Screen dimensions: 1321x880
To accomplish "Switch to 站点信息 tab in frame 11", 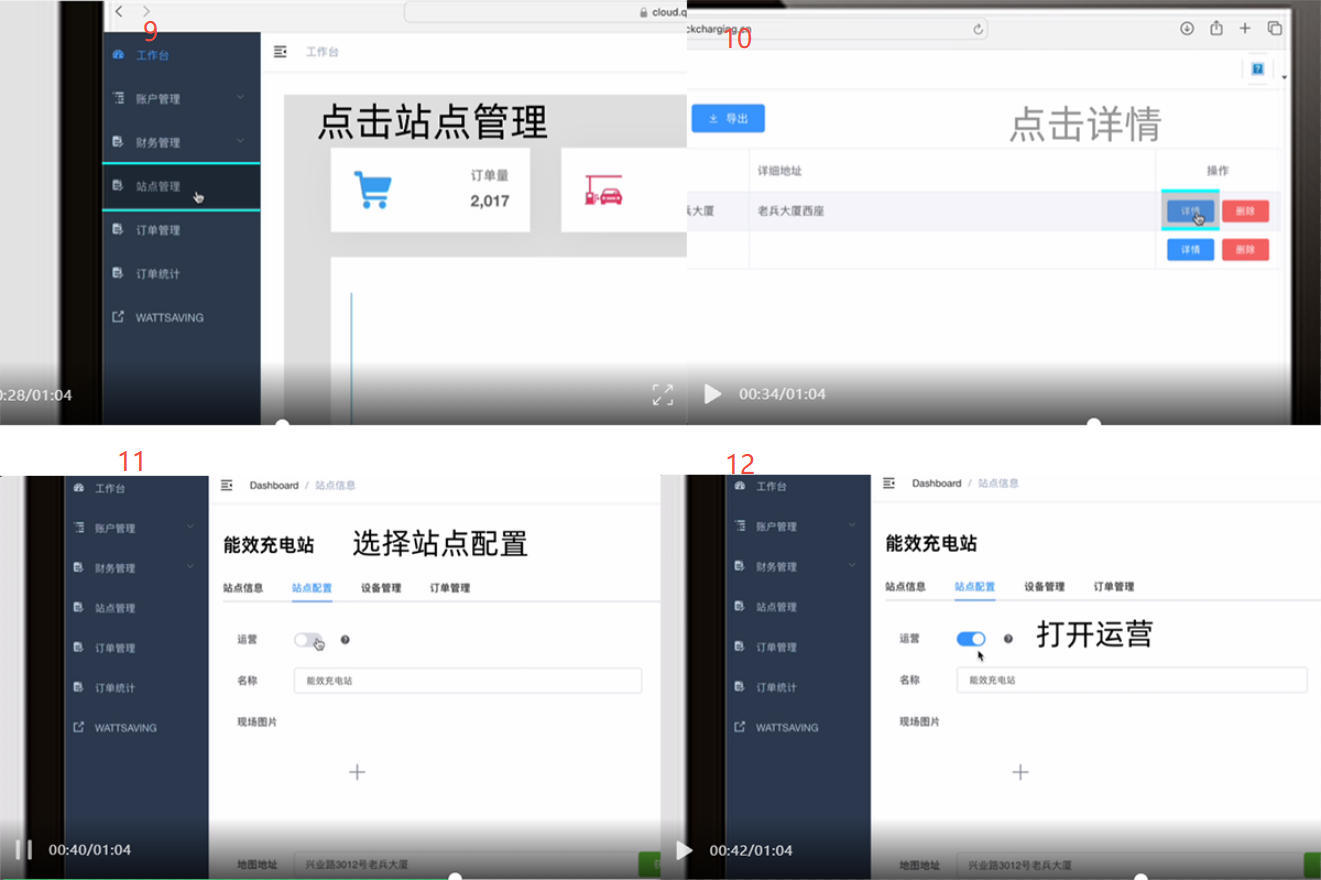I will point(243,588).
